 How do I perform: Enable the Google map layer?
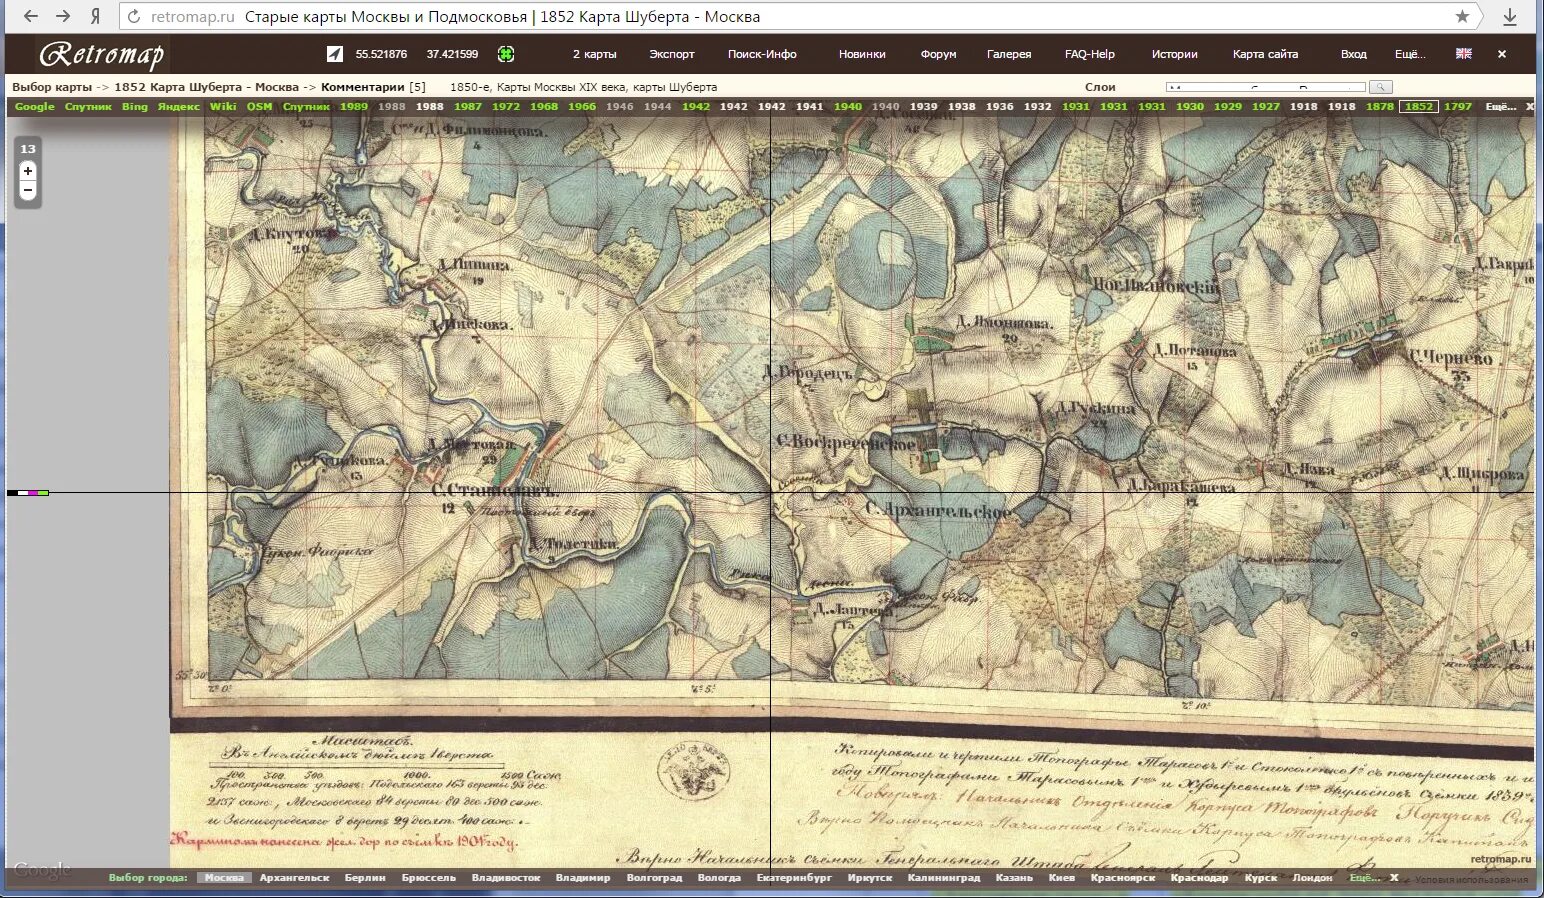click(34, 106)
